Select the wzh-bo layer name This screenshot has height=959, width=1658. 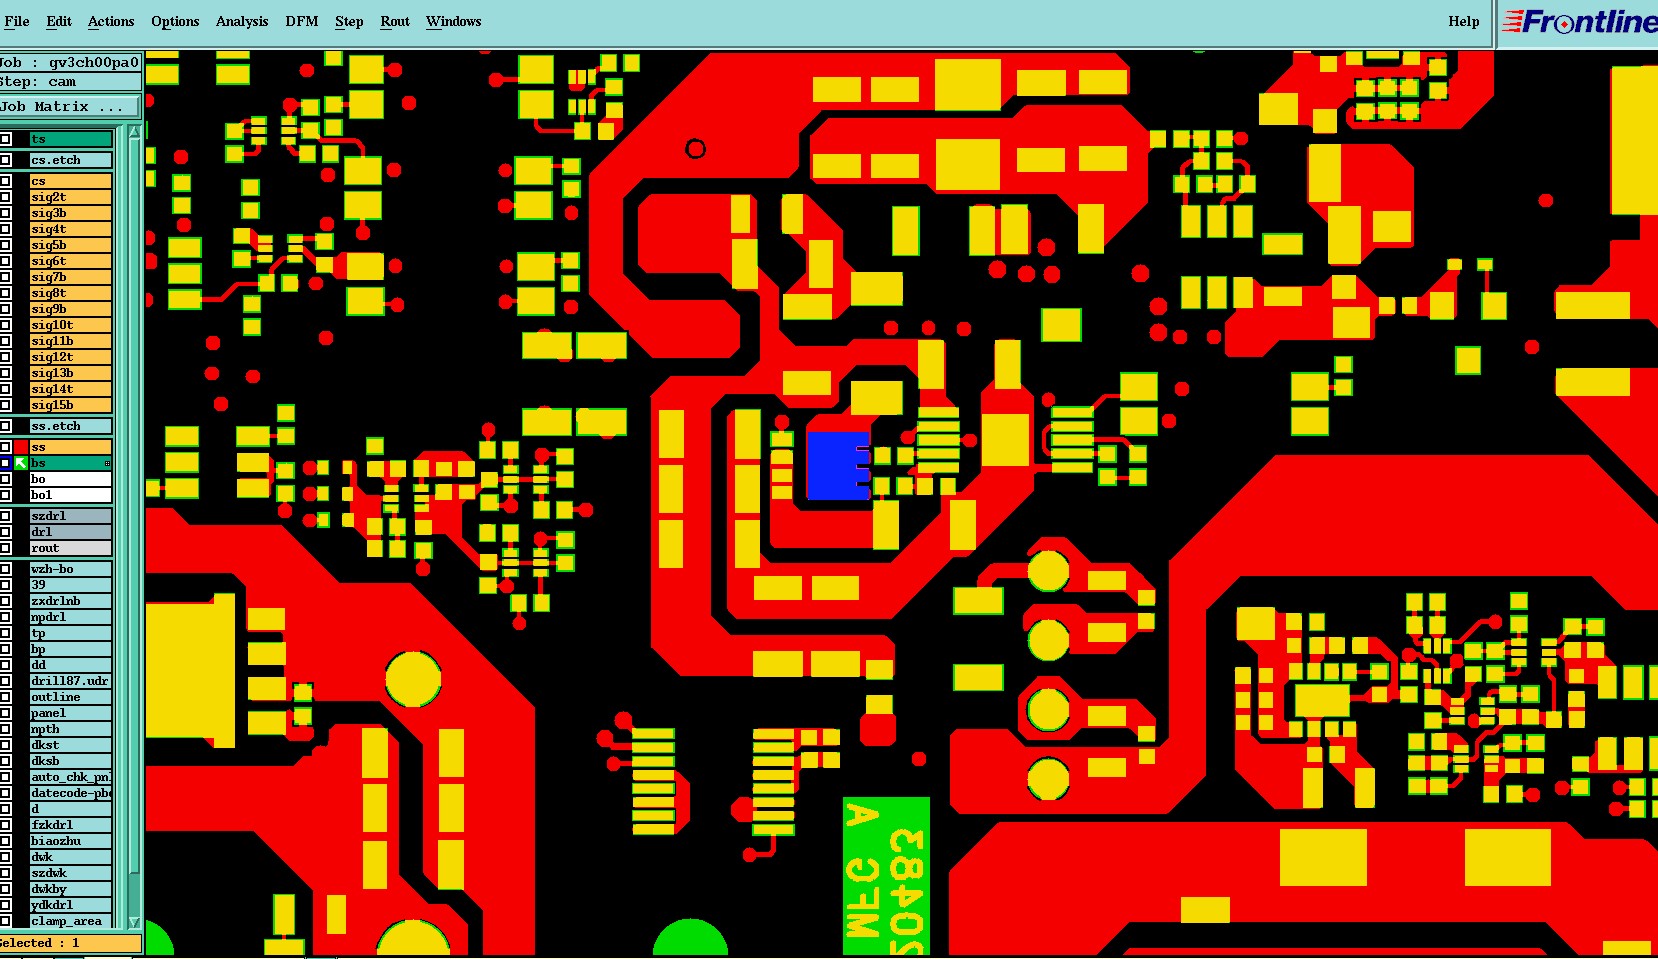coord(71,569)
